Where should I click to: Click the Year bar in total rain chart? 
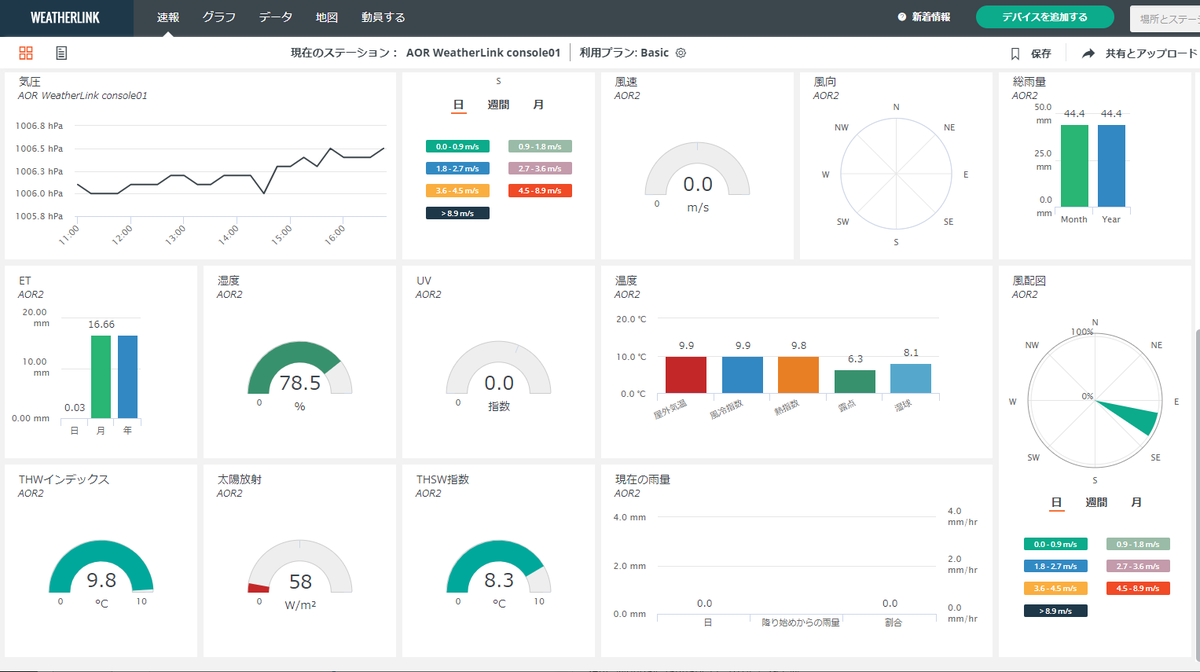pyautogui.click(x=1111, y=167)
